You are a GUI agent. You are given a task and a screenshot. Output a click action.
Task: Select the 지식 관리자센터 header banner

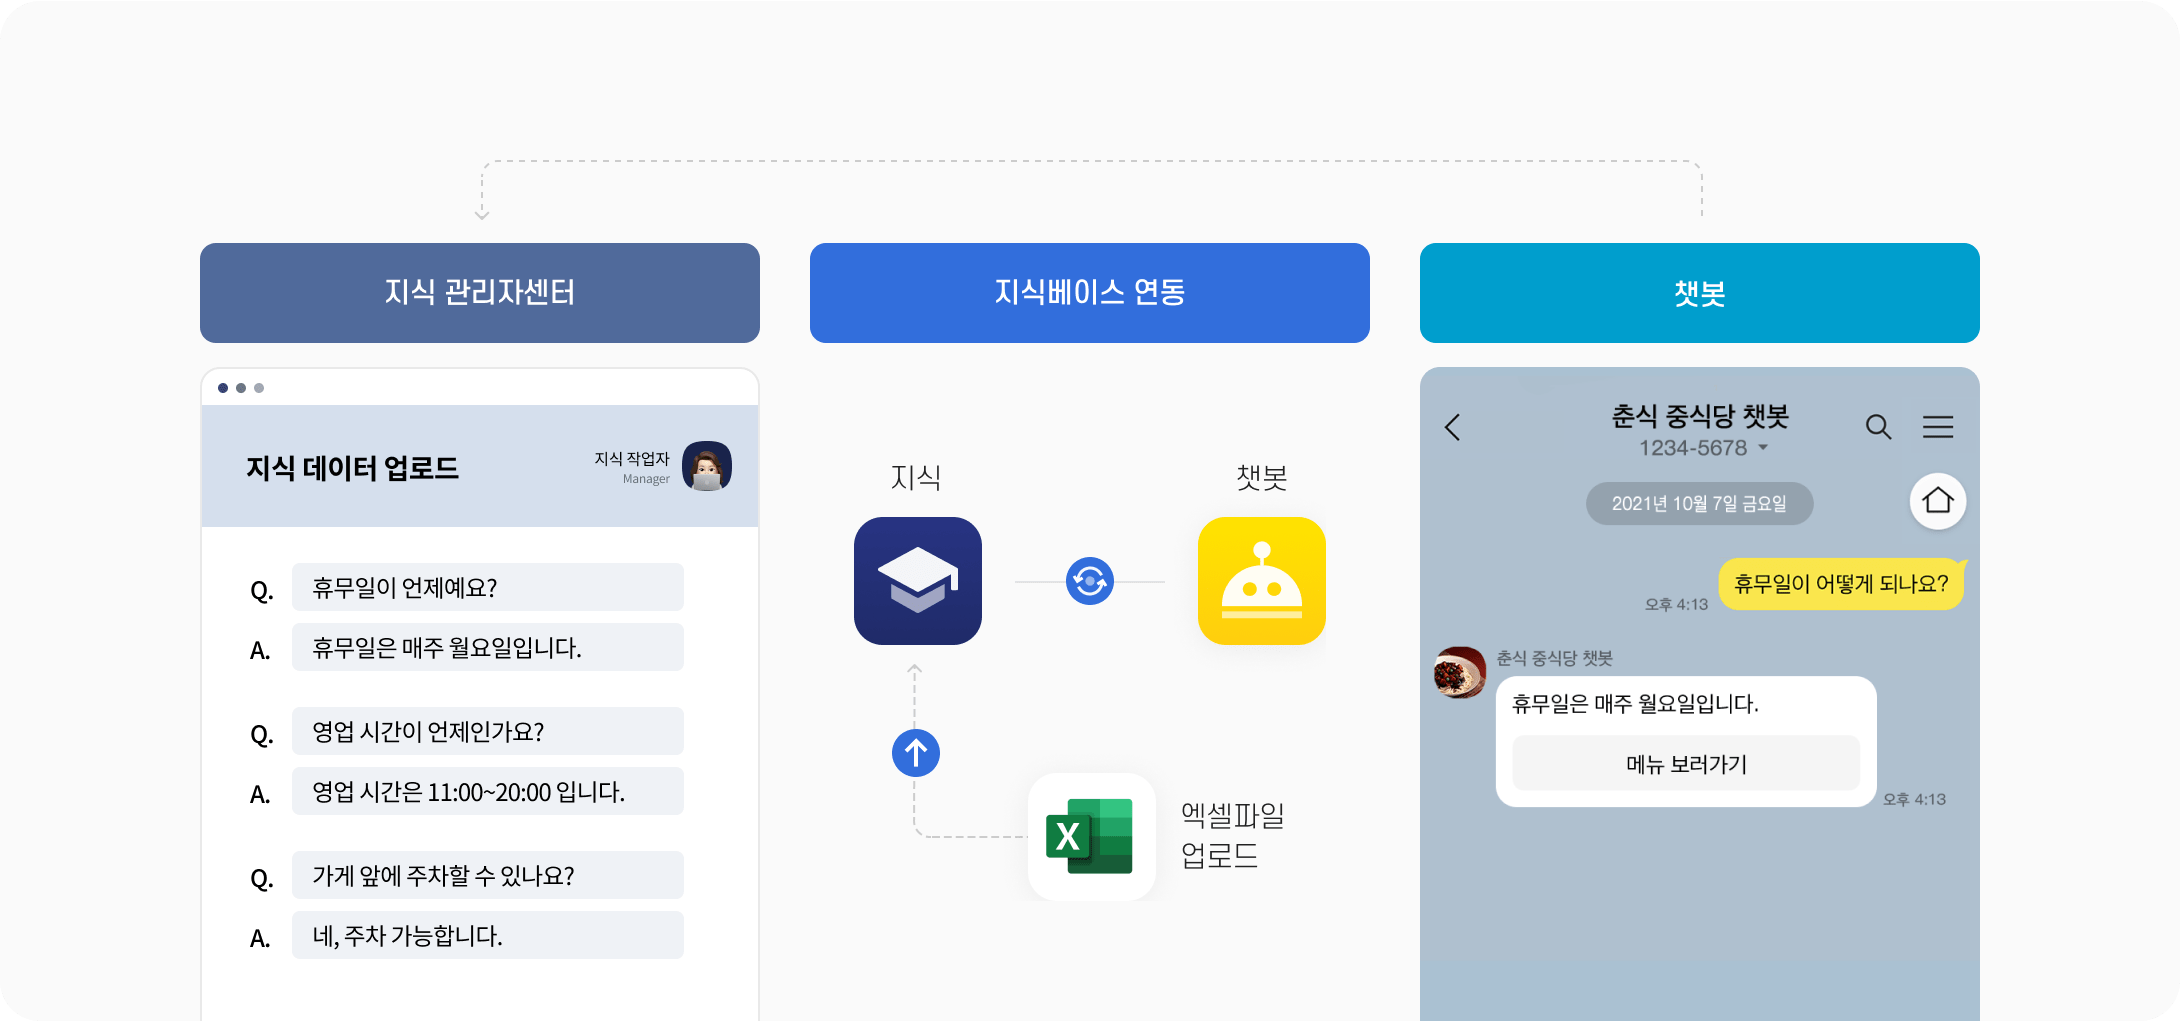coord(480,293)
